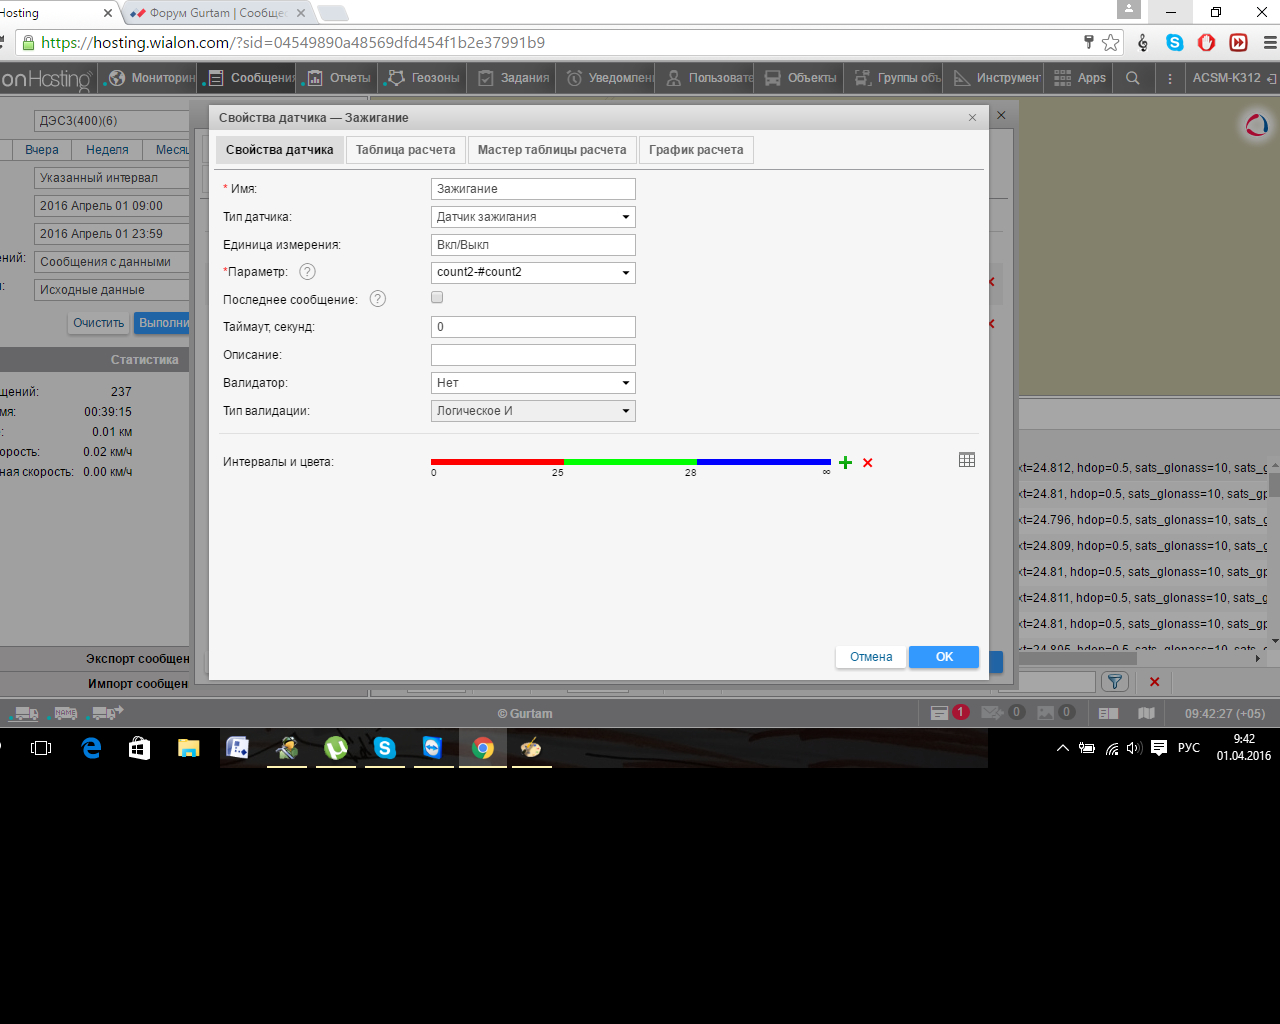
Task: Click the green segment of interval color bar
Action: [630, 462]
